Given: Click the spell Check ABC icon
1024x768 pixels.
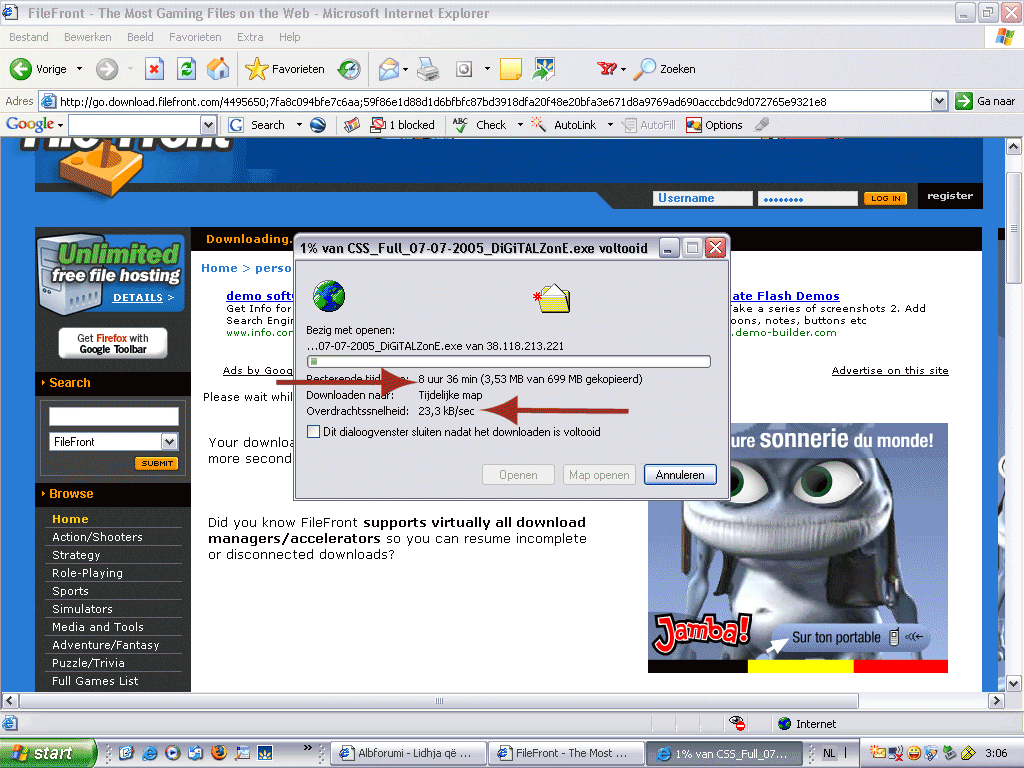Looking at the screenshot, I should [460, 125].
